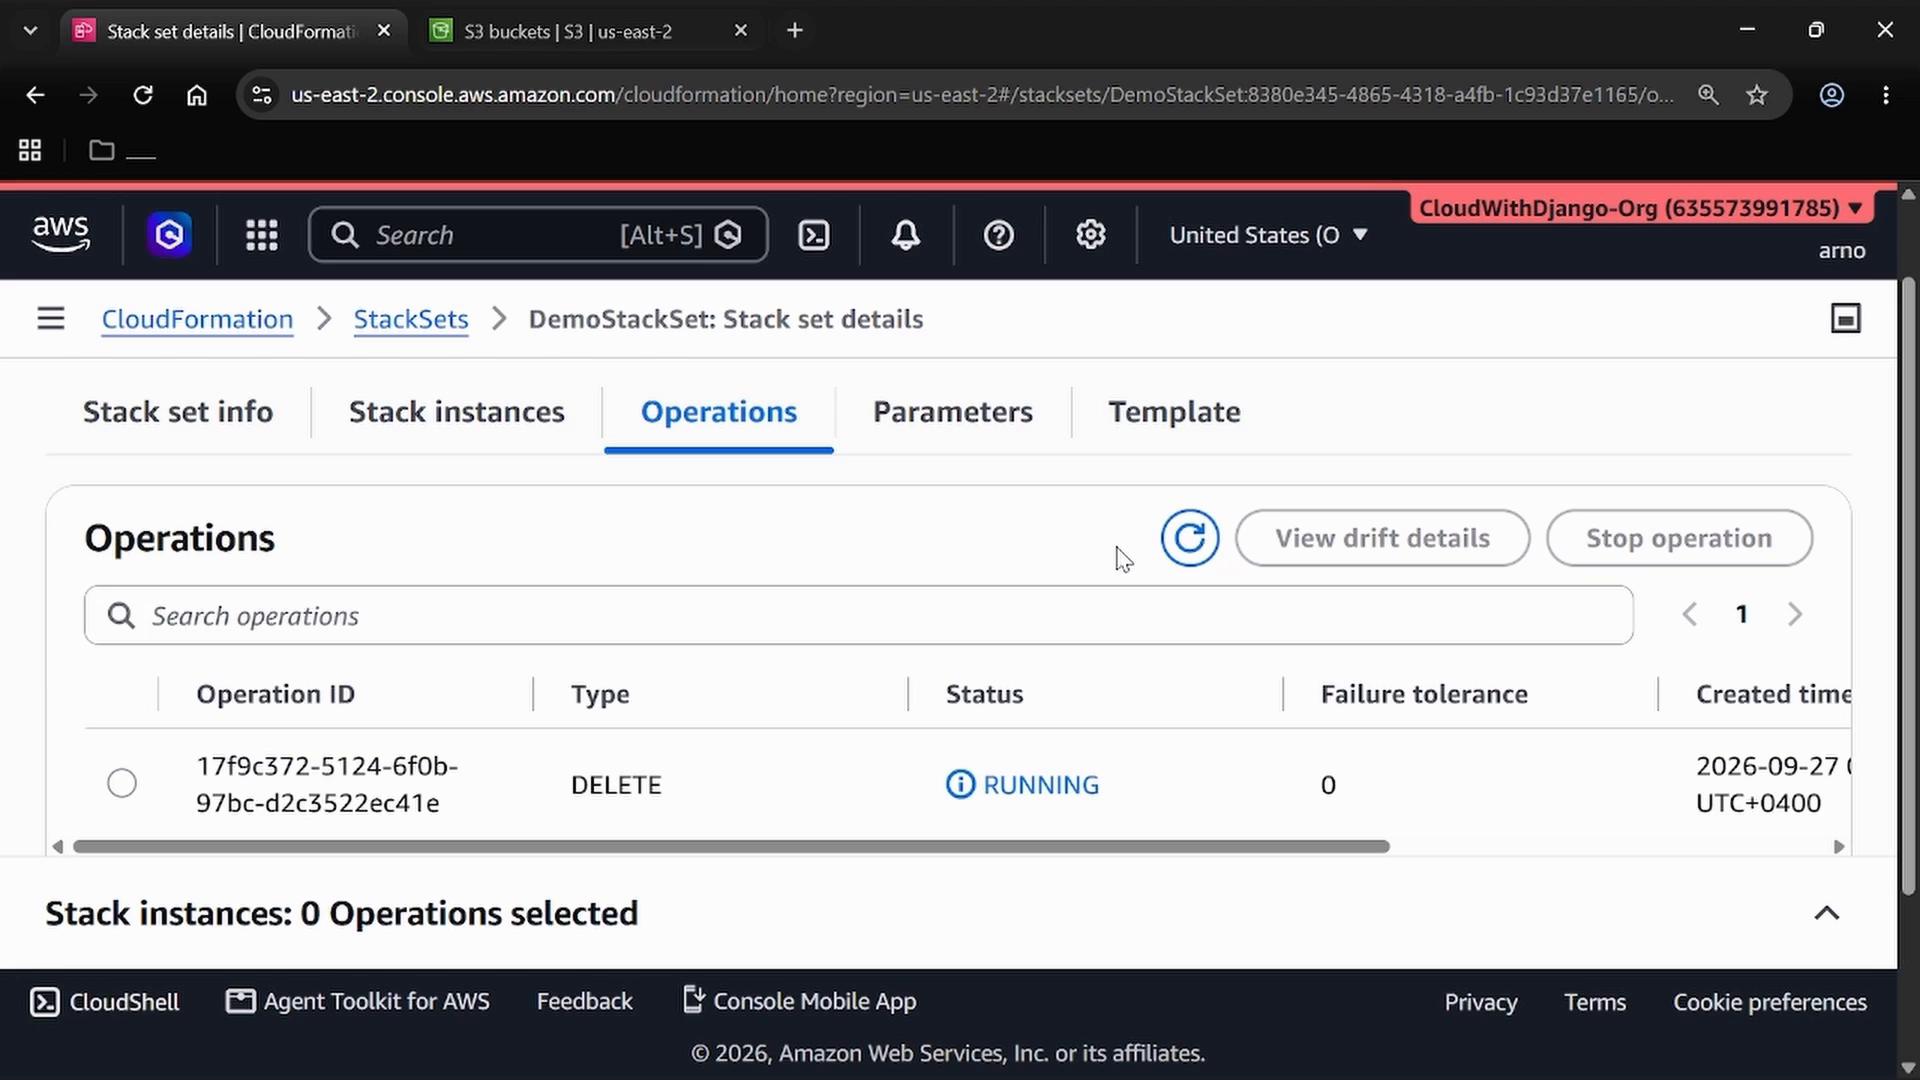Reload the browser page
The image size is (1920, 1080).
pyautogui.click(x=143, y=95)
